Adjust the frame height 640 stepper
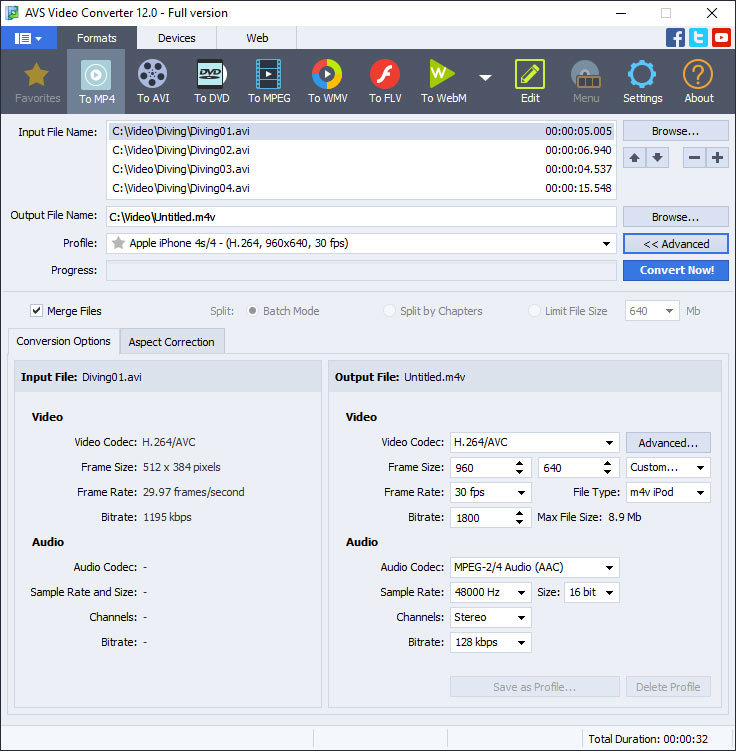The image size is (736, 751). click(x=607, y=467)
